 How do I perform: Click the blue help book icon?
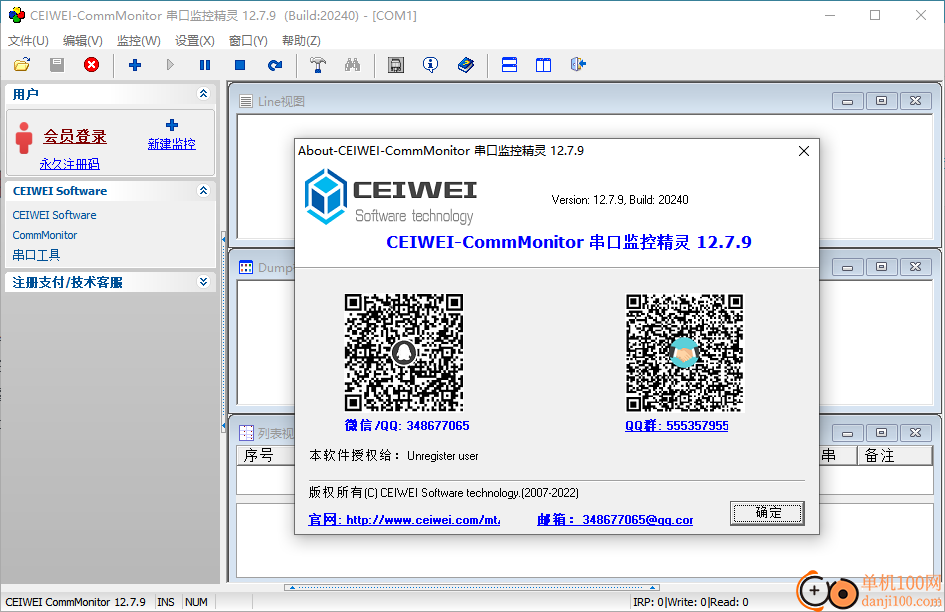466,65
